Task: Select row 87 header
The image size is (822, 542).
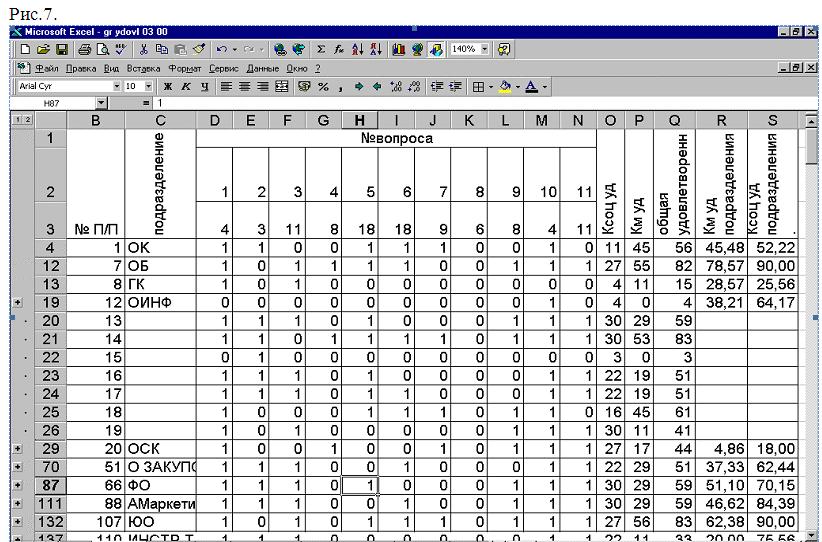Action: click(x=50, y=485)
